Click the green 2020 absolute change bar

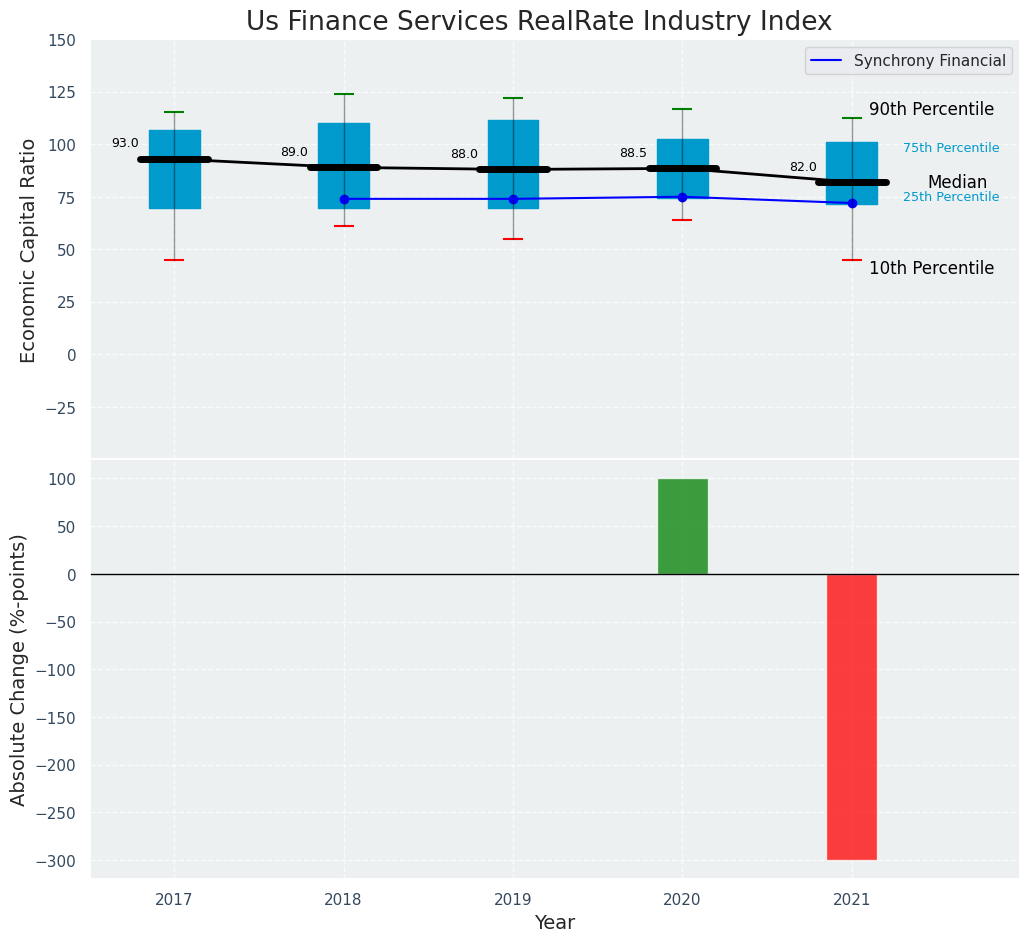pos(682,527)
